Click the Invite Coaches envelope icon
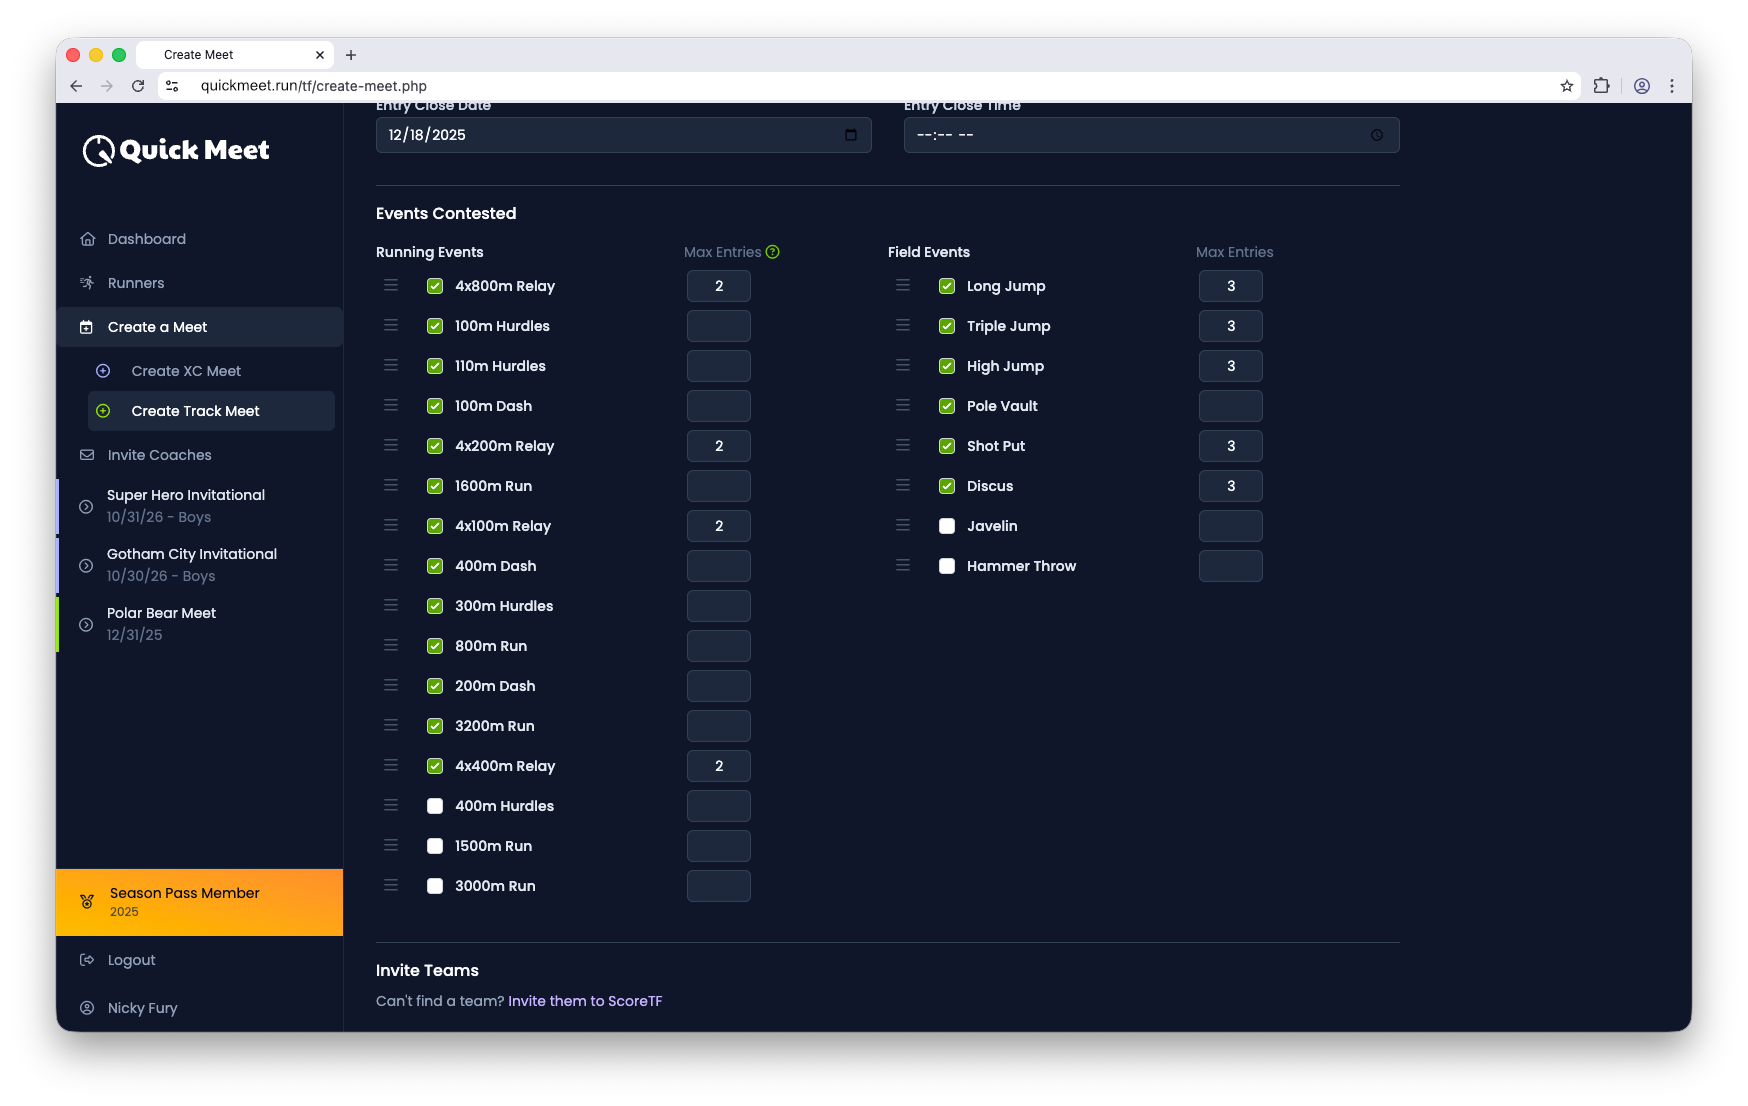 (88, 455)
